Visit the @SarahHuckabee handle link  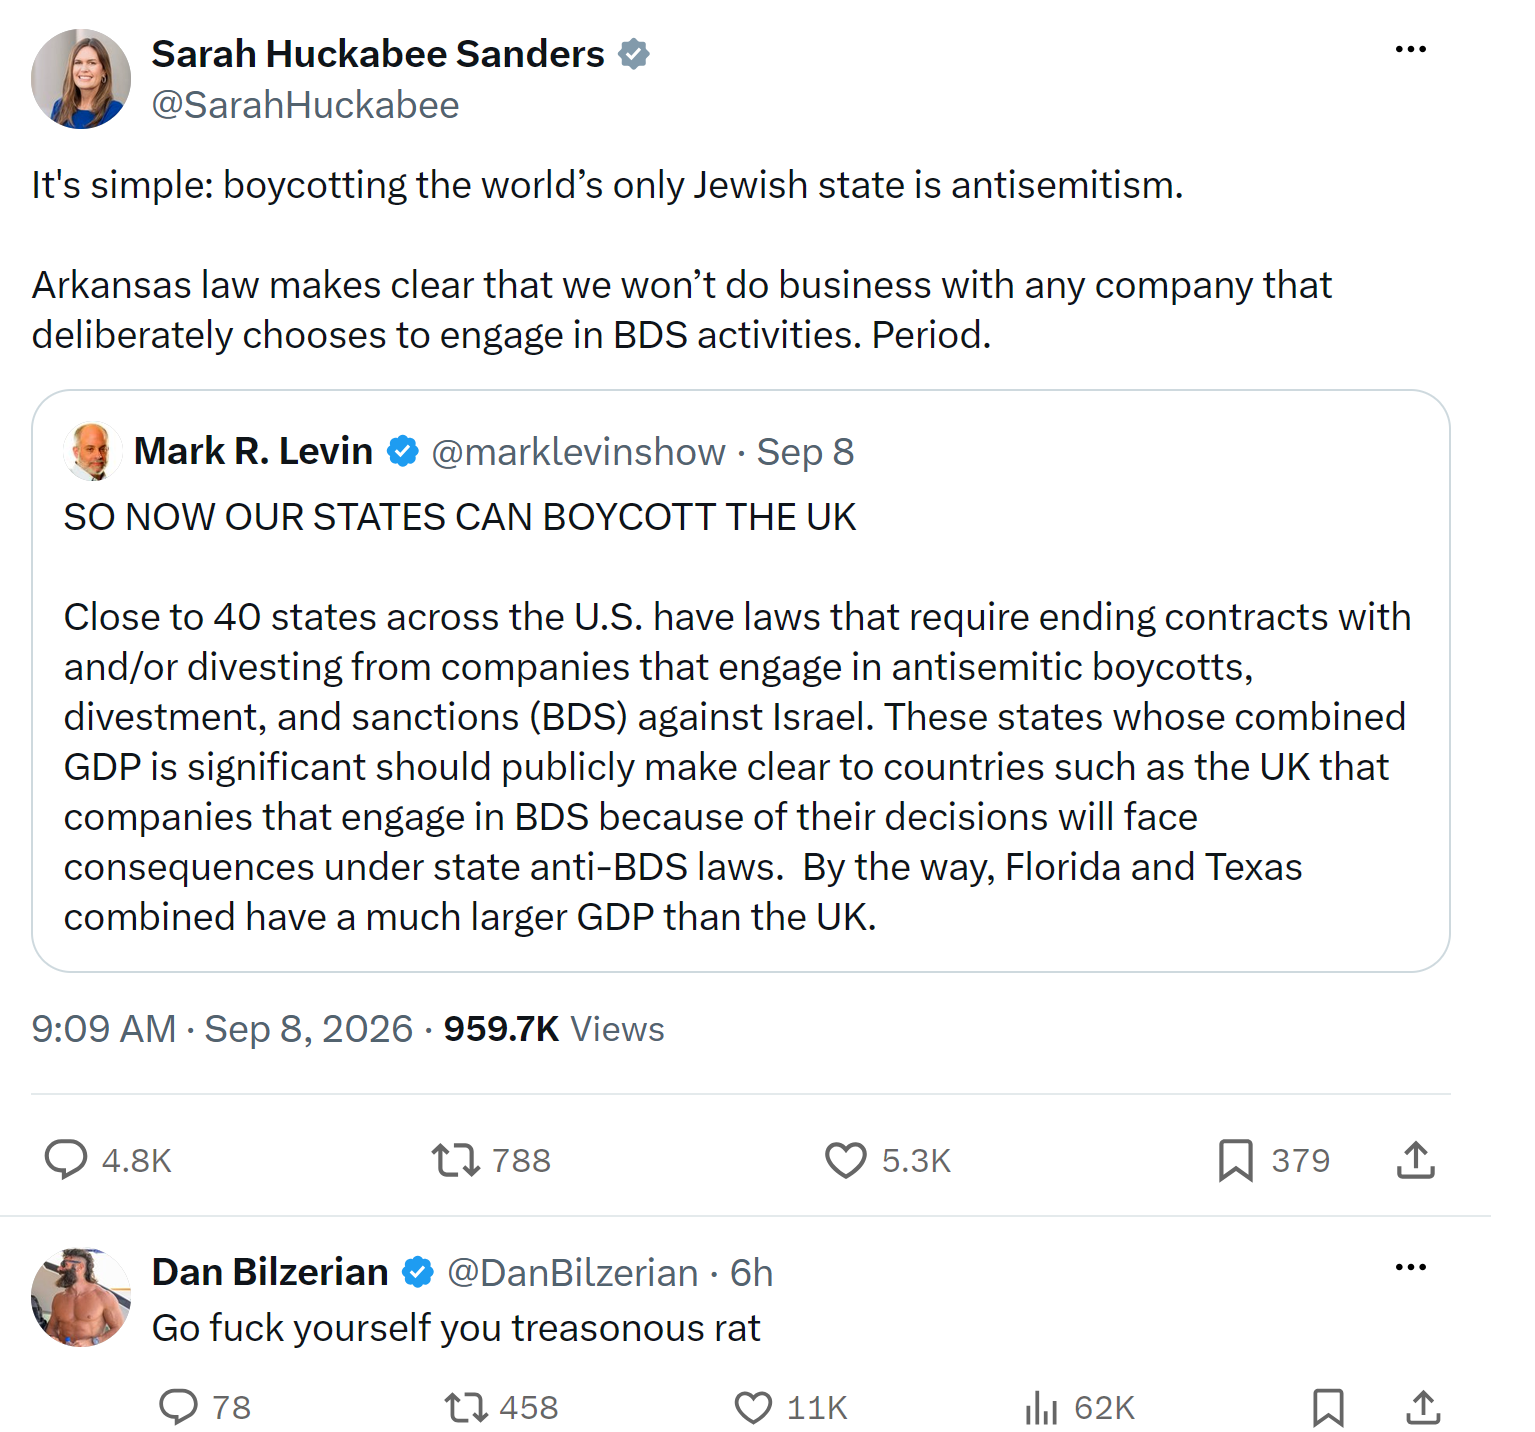point(305,105)
